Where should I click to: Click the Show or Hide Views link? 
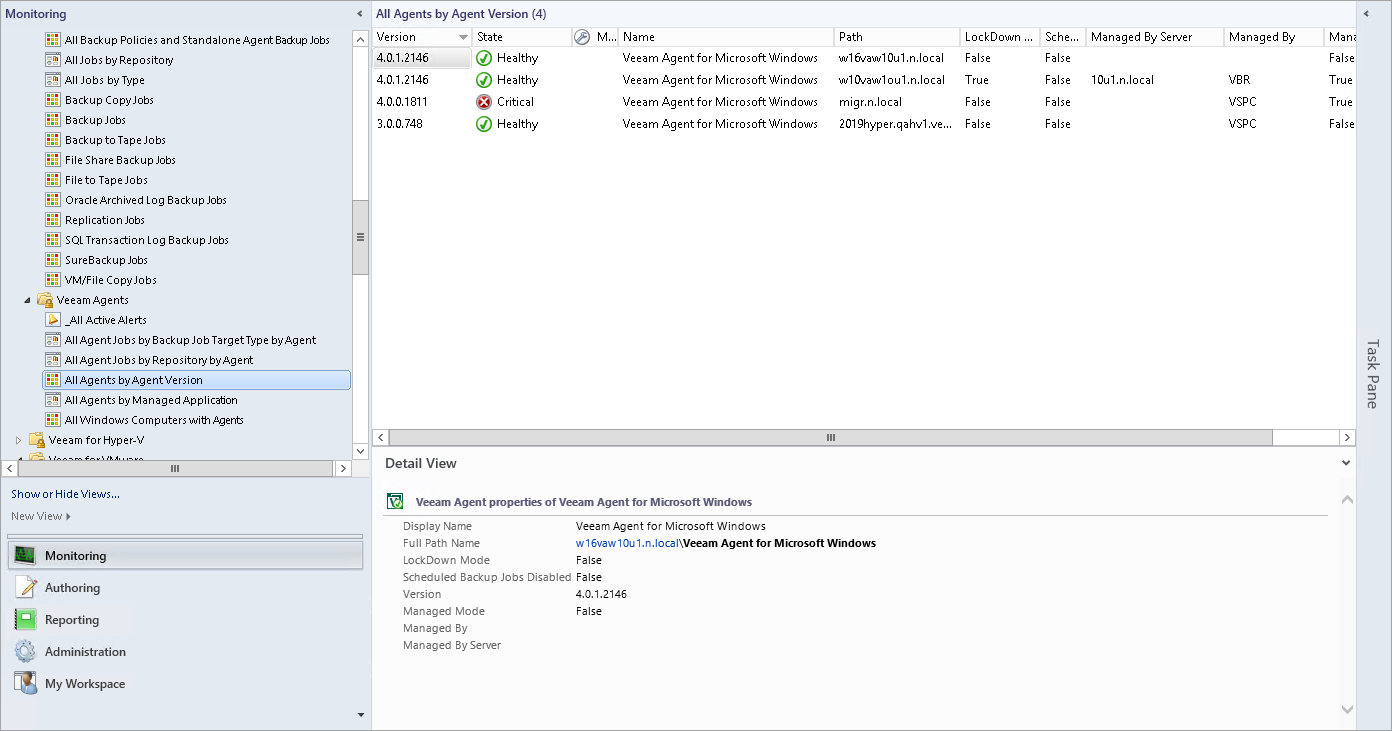[x=65, y=494]
